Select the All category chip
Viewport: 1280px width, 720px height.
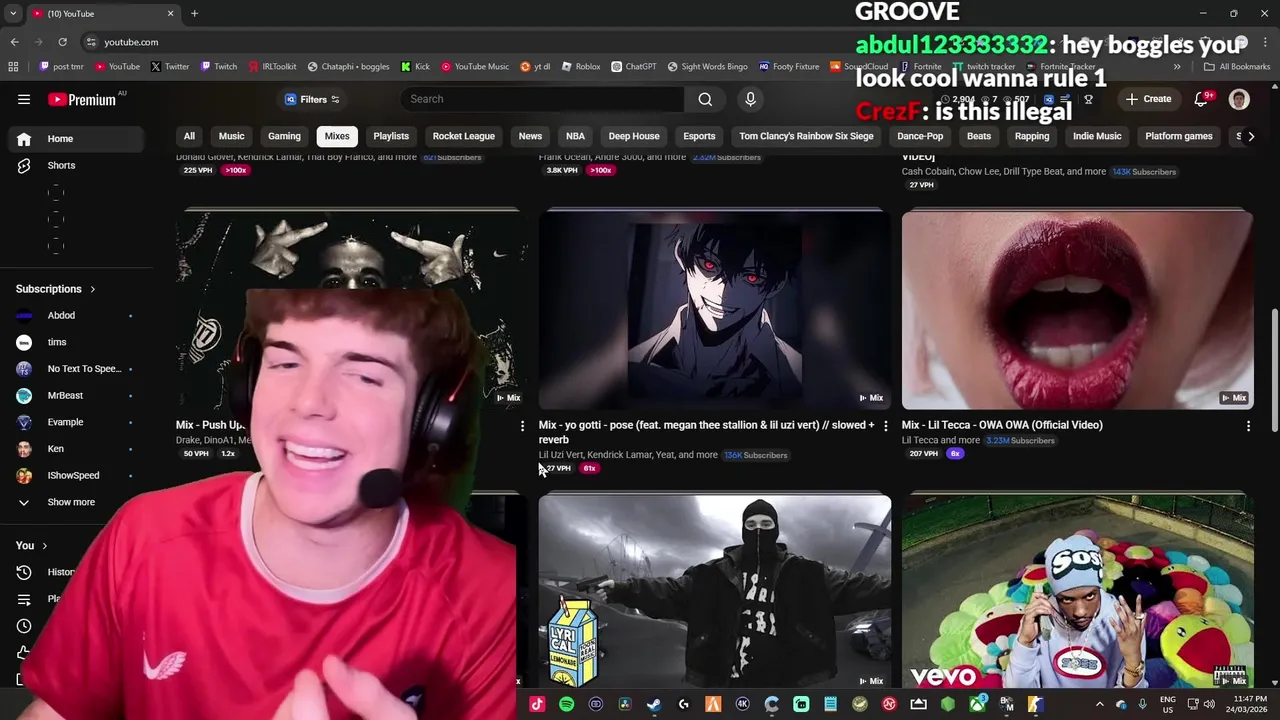point(189,136)
